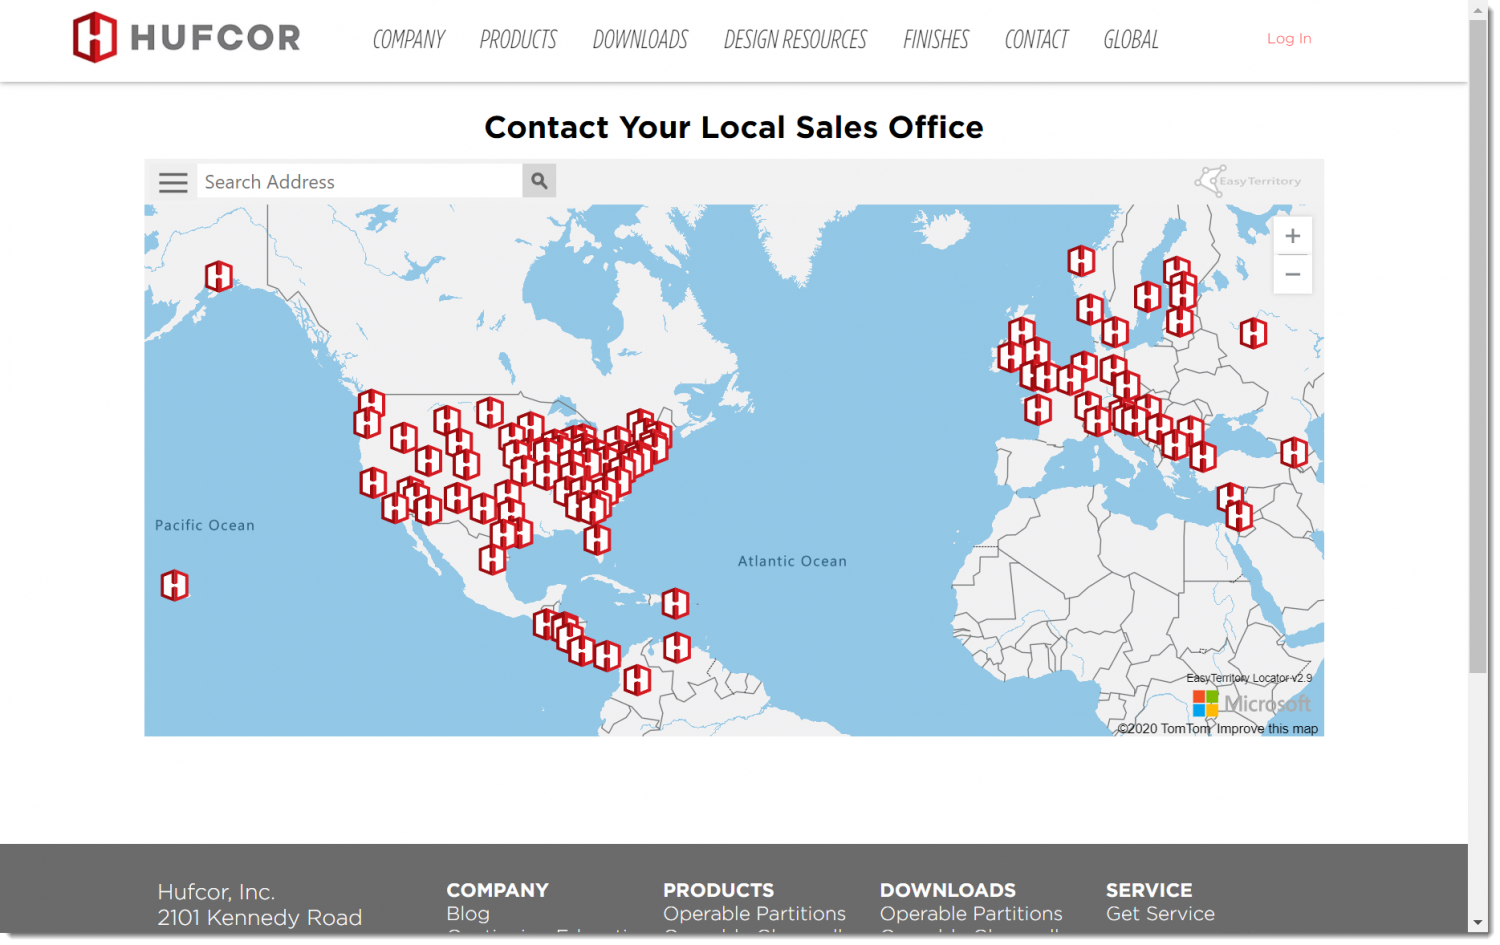Select the lone marker in the Pacific Ocean

pos(173,584)
